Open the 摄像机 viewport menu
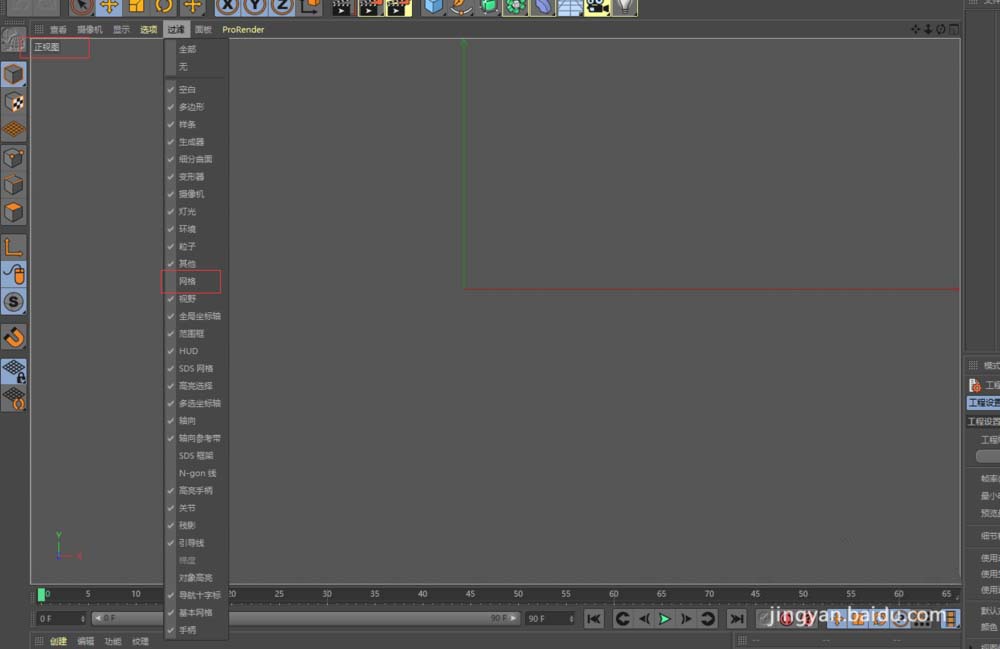1000x649 pixels. 90,30
